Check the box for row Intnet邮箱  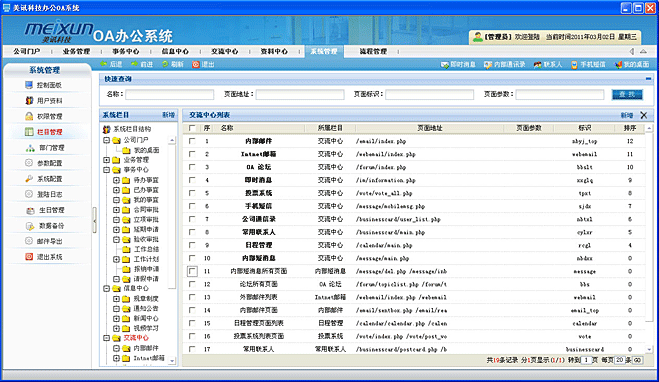192,154
